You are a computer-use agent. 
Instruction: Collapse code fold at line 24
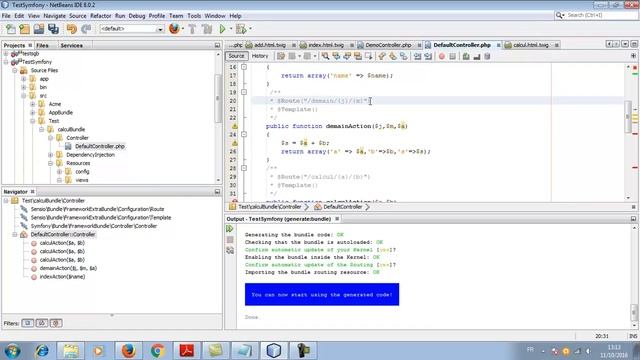click(244, 134)
